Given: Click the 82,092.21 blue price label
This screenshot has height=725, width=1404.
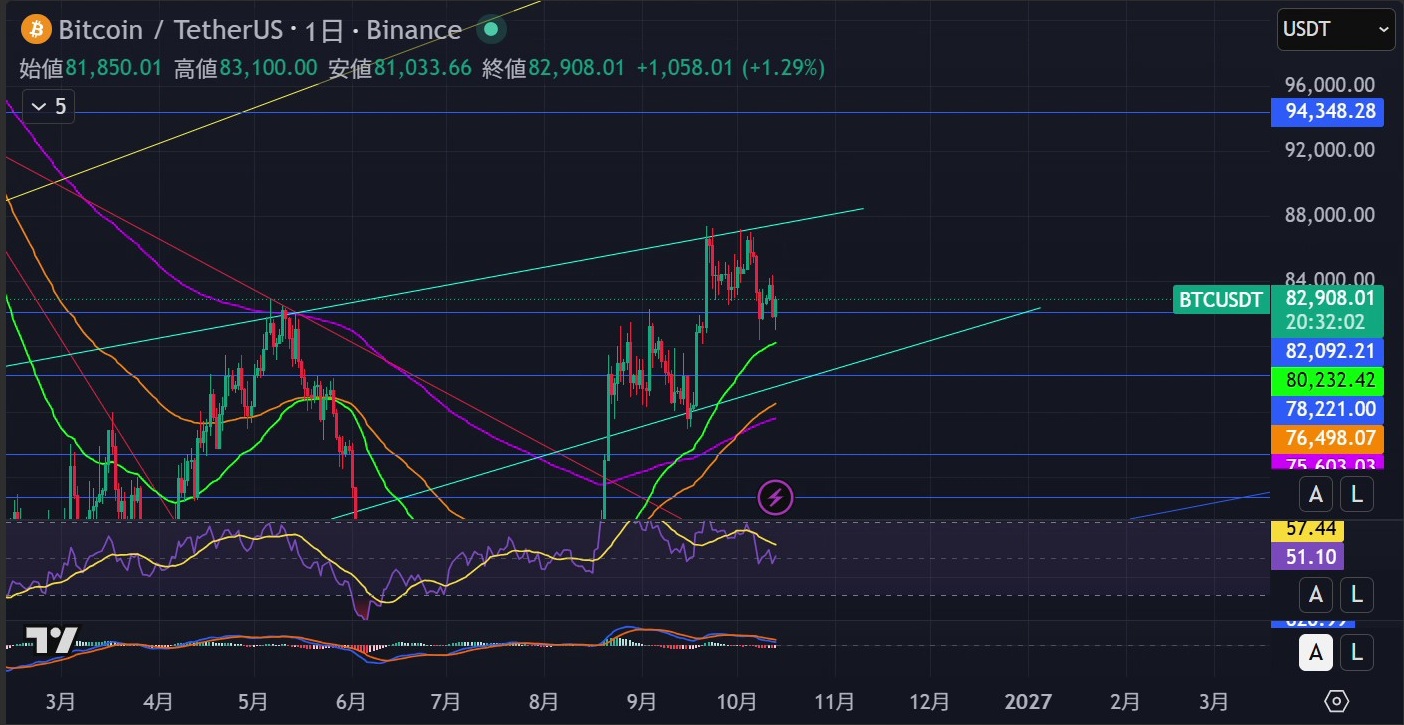Looking at the screenshot, I should pyautogui.click(x=1327, y=351).
